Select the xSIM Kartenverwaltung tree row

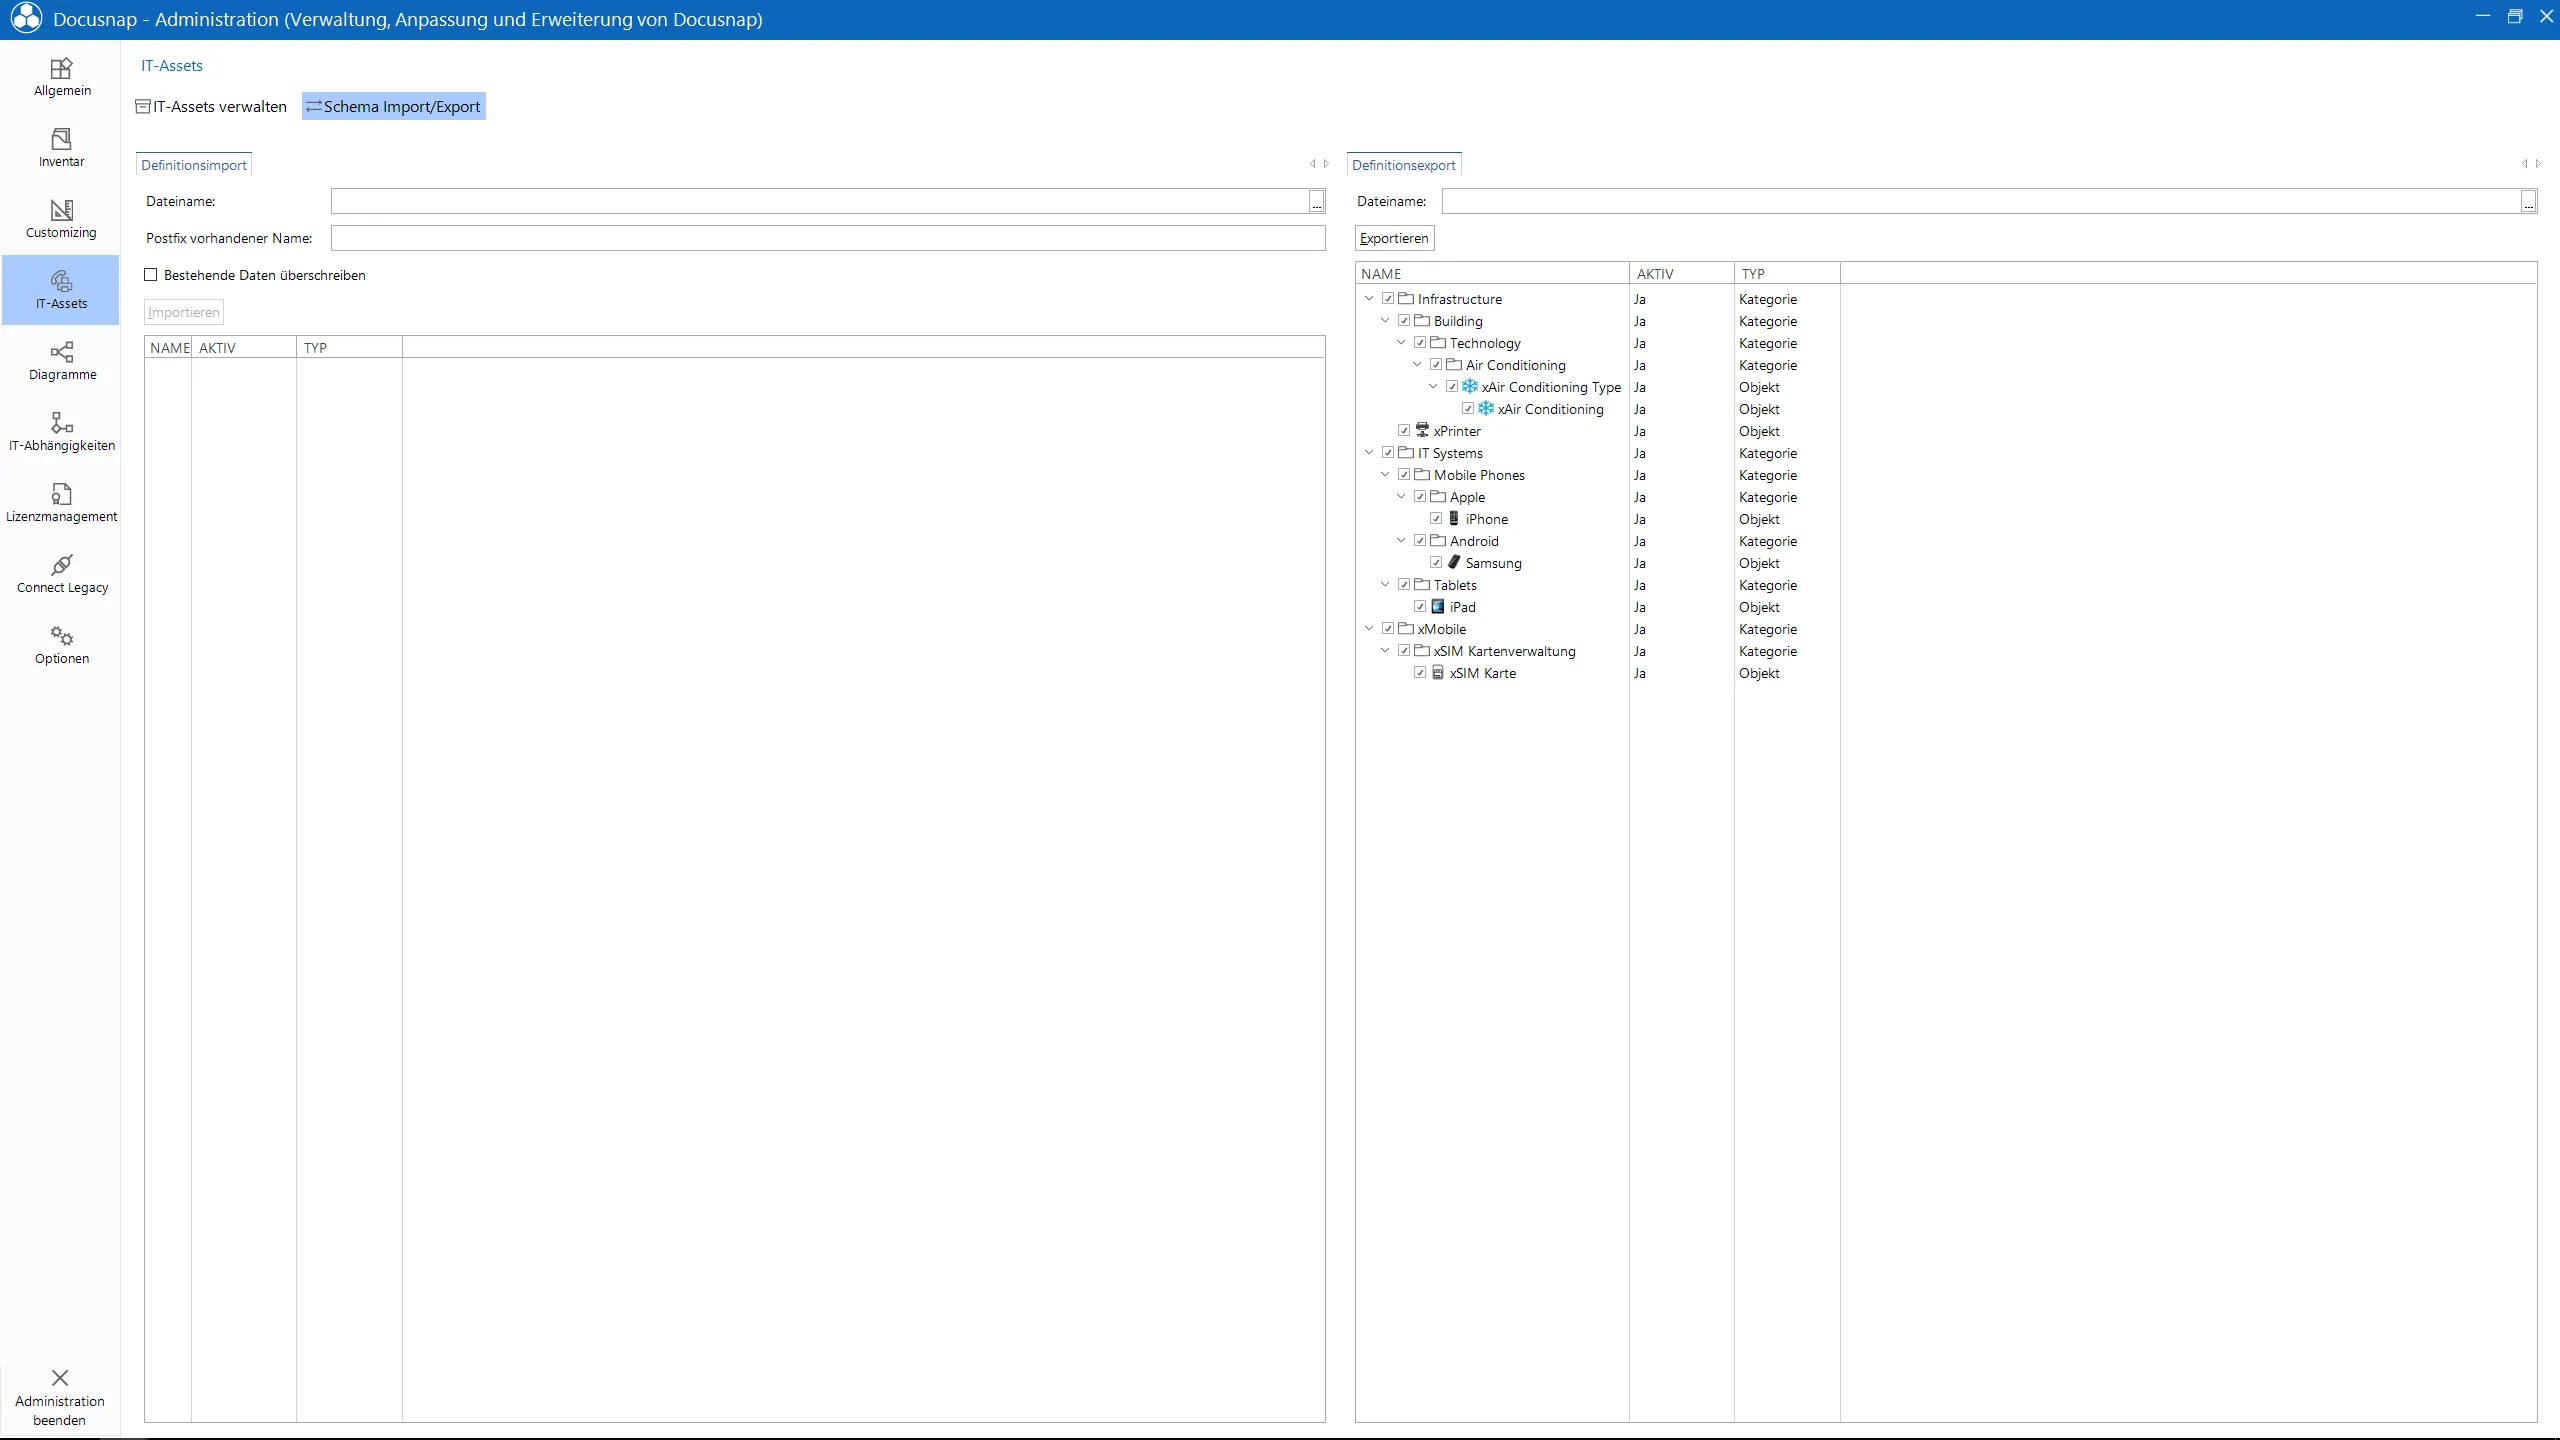tap(1504, 650)
